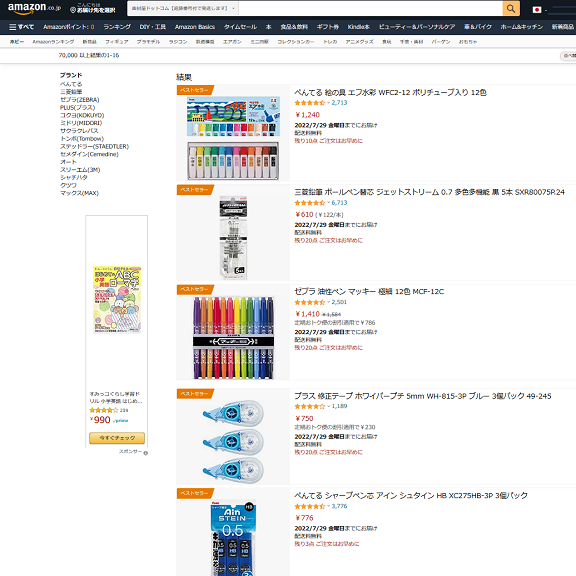Open the ランキング nav menu item
The height and width of the screenshot is (576, 576).
[117, 27]
